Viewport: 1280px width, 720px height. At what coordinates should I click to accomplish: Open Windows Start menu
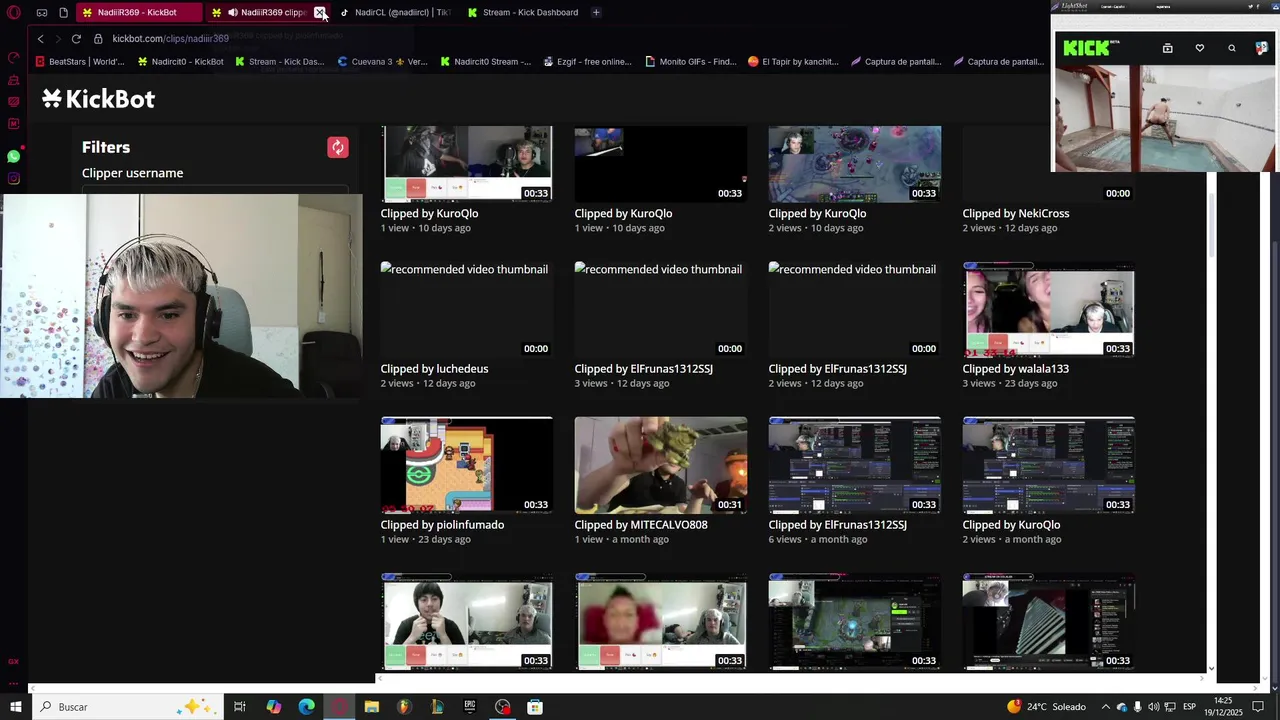coord(15,707)
